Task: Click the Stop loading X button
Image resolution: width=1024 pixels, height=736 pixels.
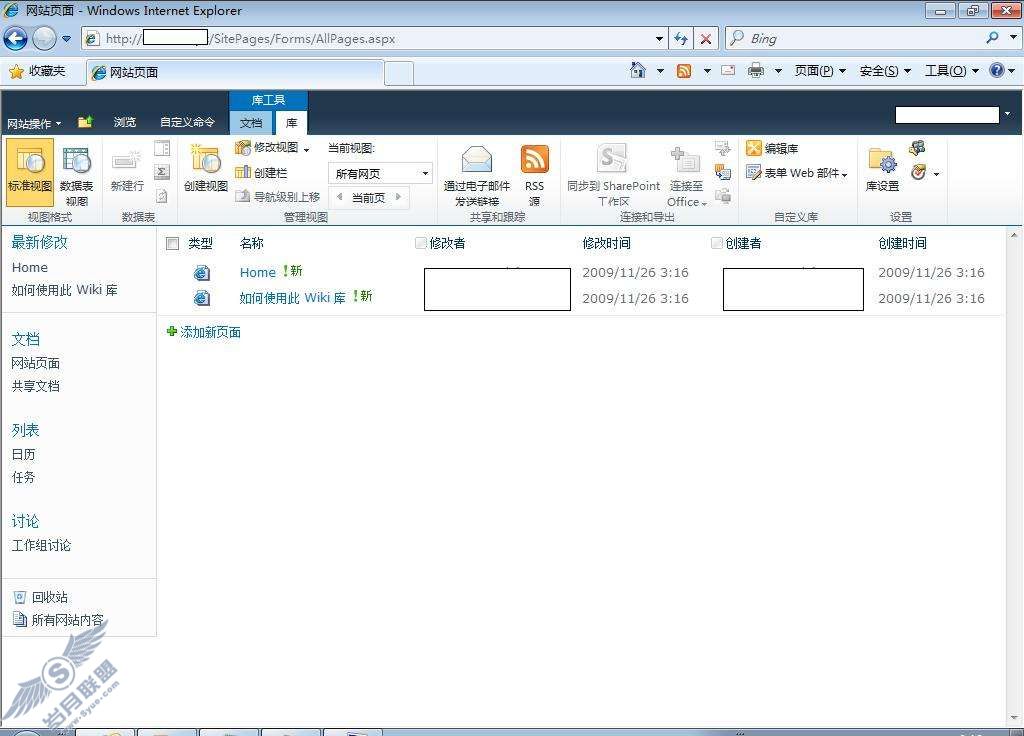Action: coord(706,39)
